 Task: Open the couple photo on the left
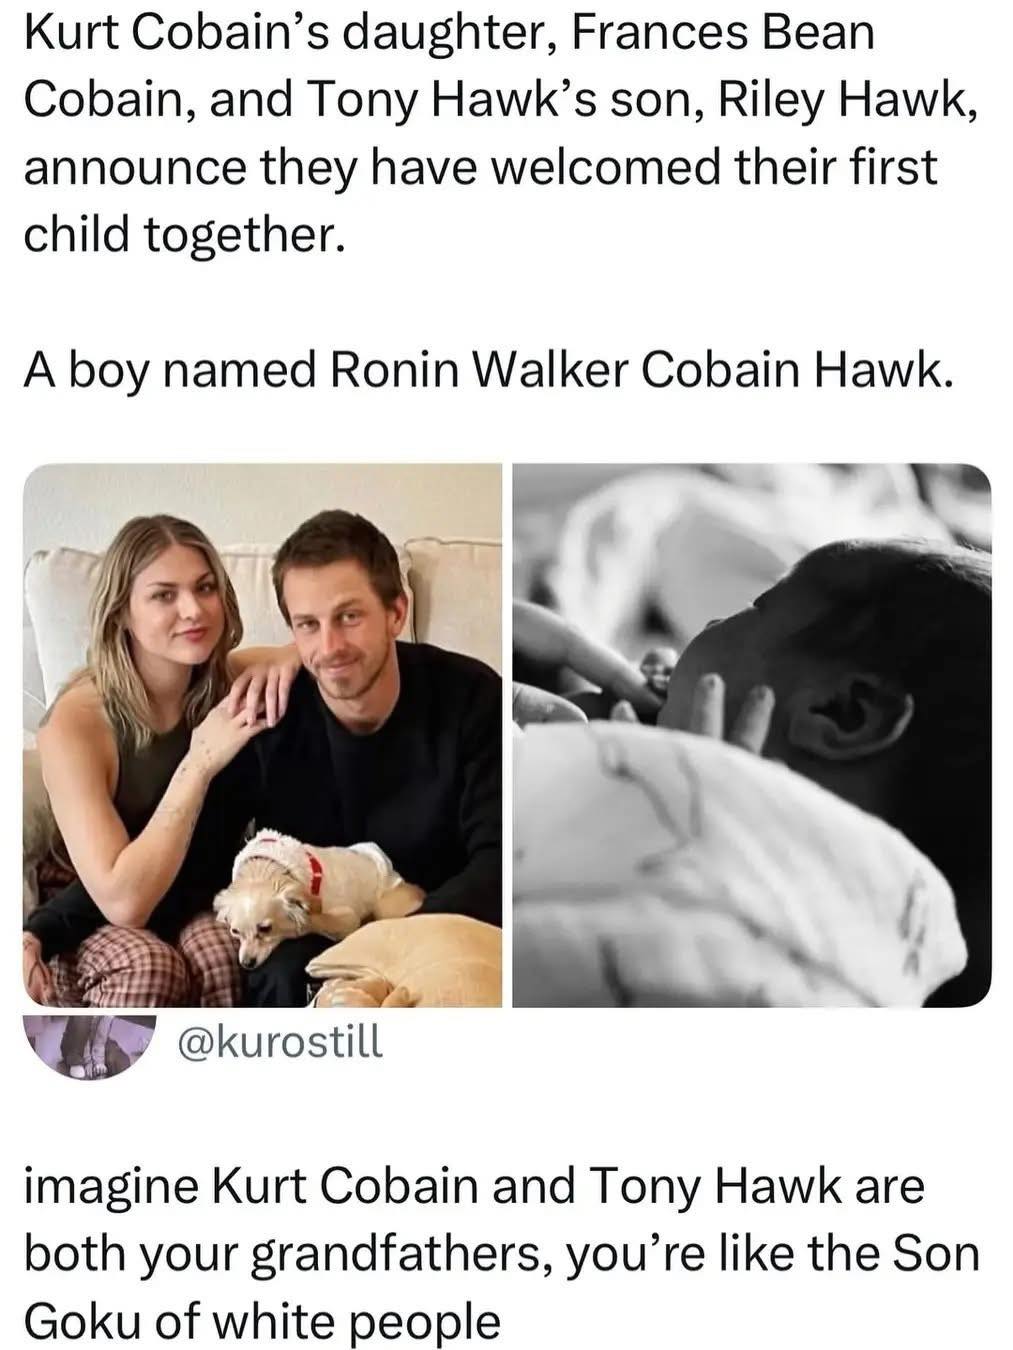click(262, 735)
